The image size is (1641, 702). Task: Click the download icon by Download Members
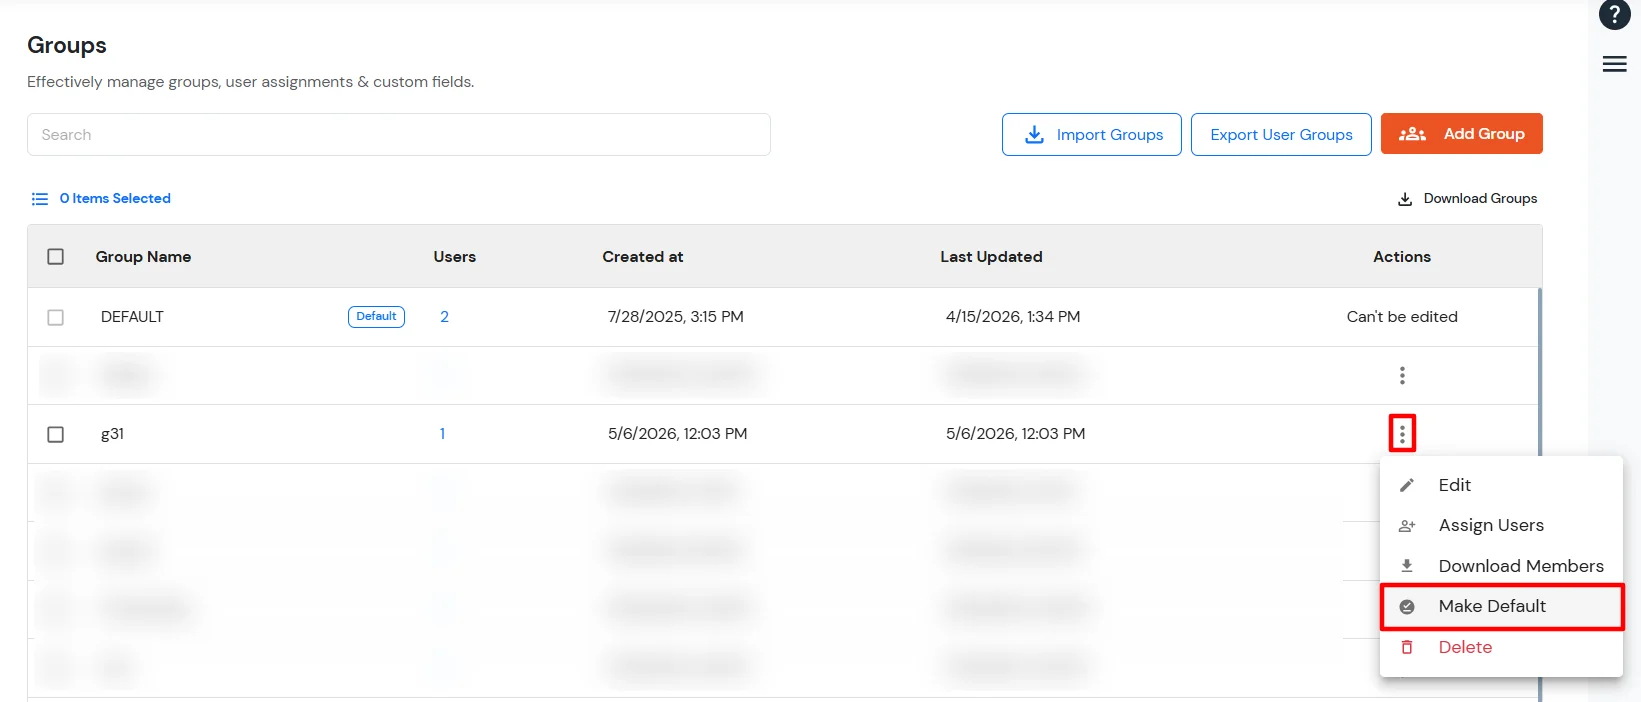click(1407, 566)
